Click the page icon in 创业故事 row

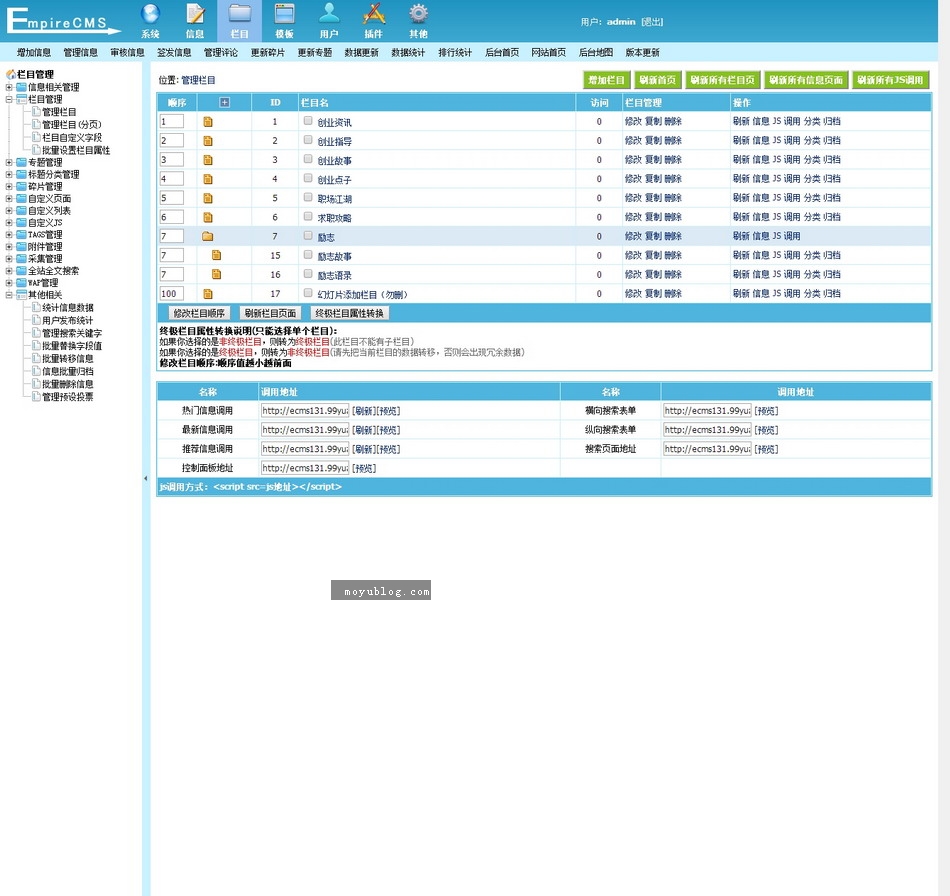coord(208,160)
